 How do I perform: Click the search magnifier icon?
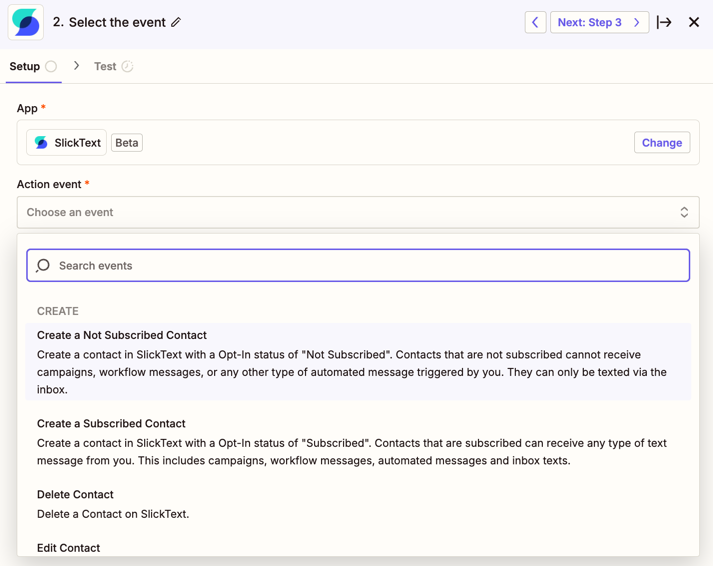[43, 265]
